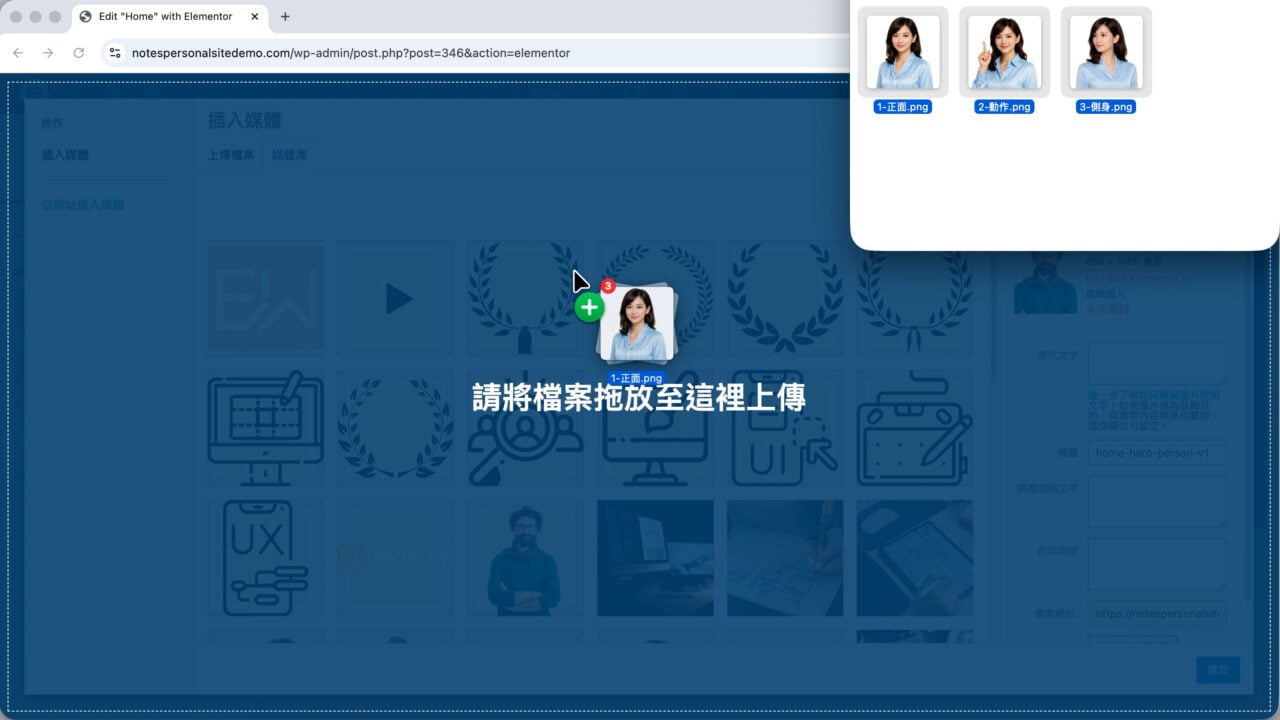Select the EW logo media thumbnail
The image size is (1280, 720).
pos(265,298)
